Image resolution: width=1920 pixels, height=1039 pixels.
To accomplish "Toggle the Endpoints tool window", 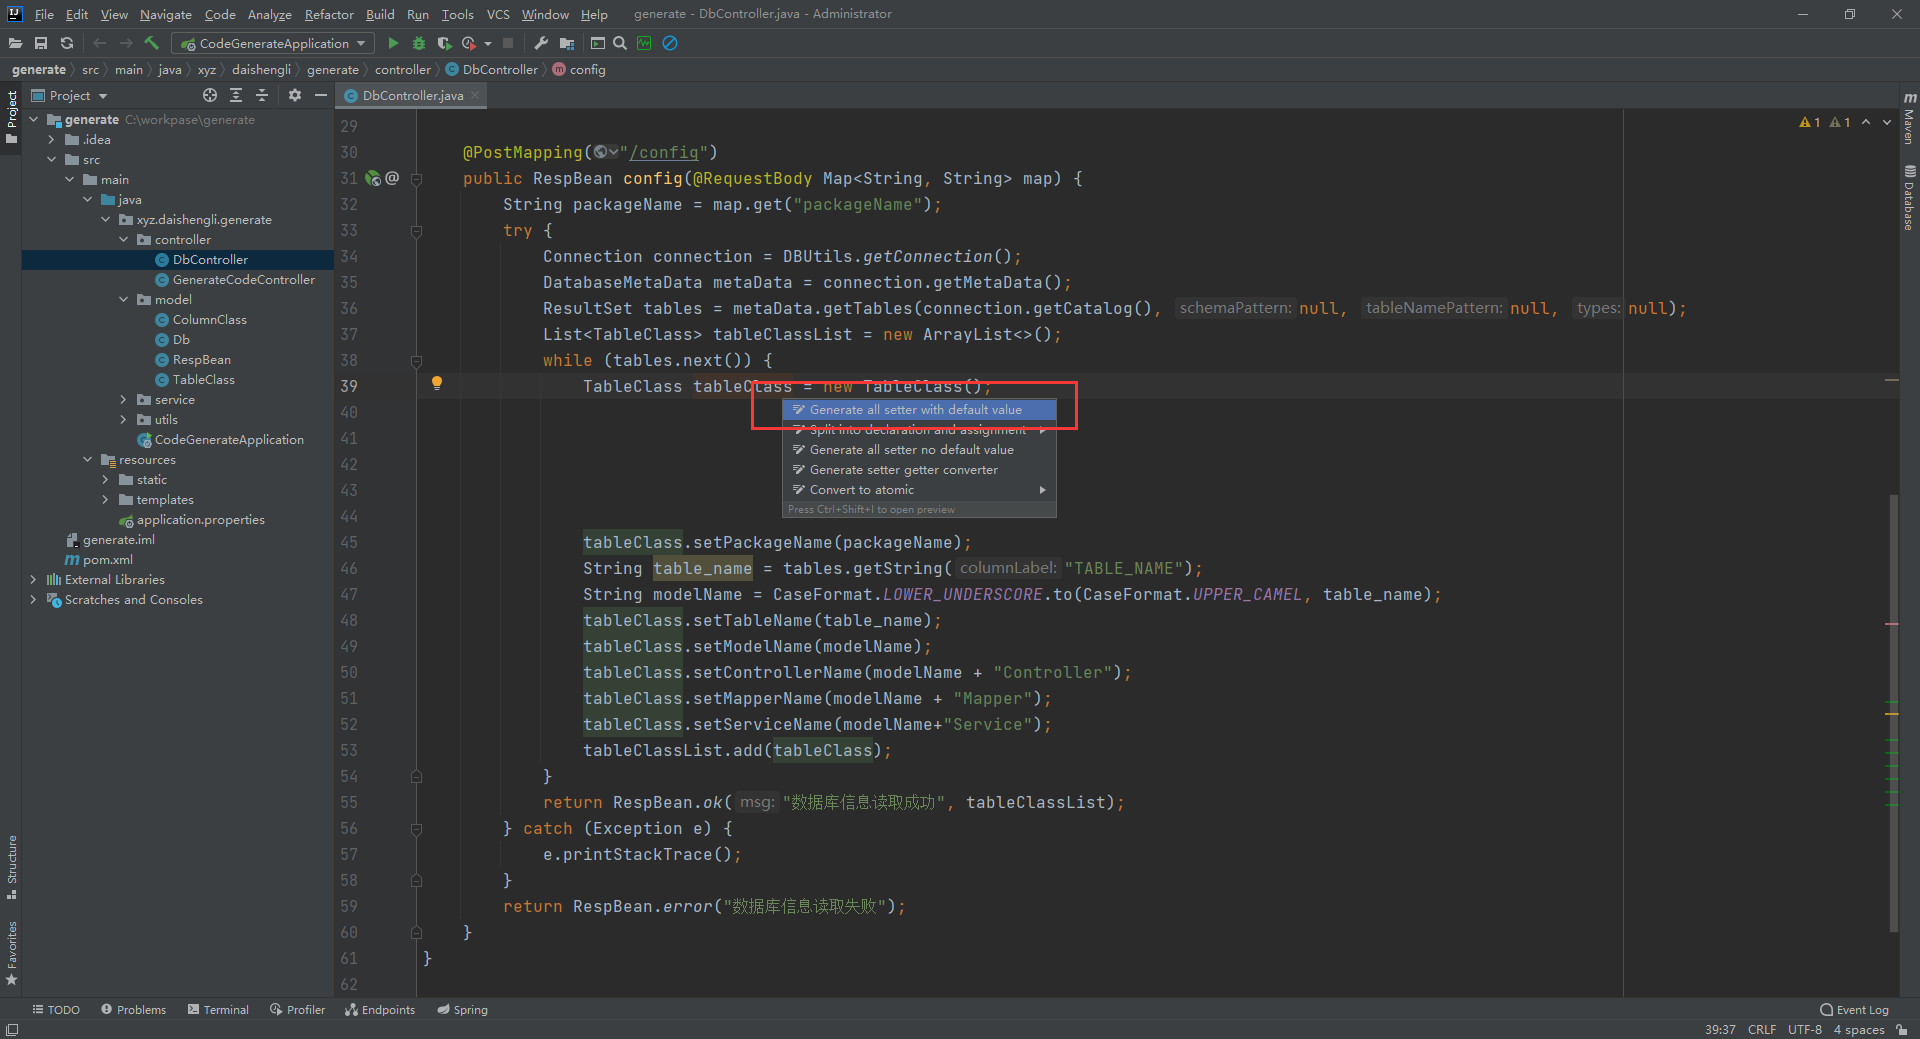I will tap(380, 1010).
